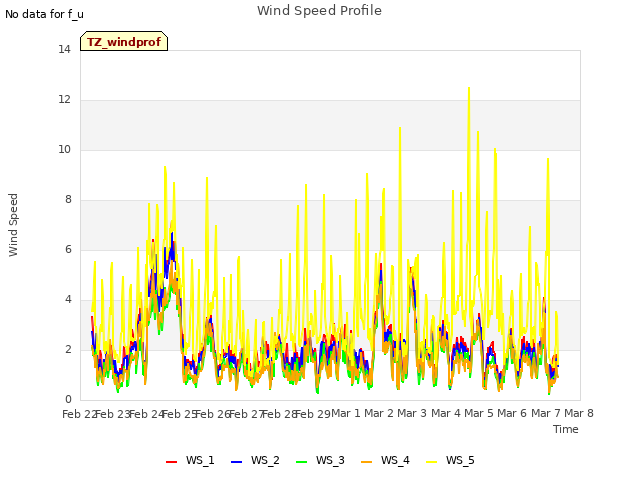Click the orange WS_4 legend swatch

[x=367, y=462]
